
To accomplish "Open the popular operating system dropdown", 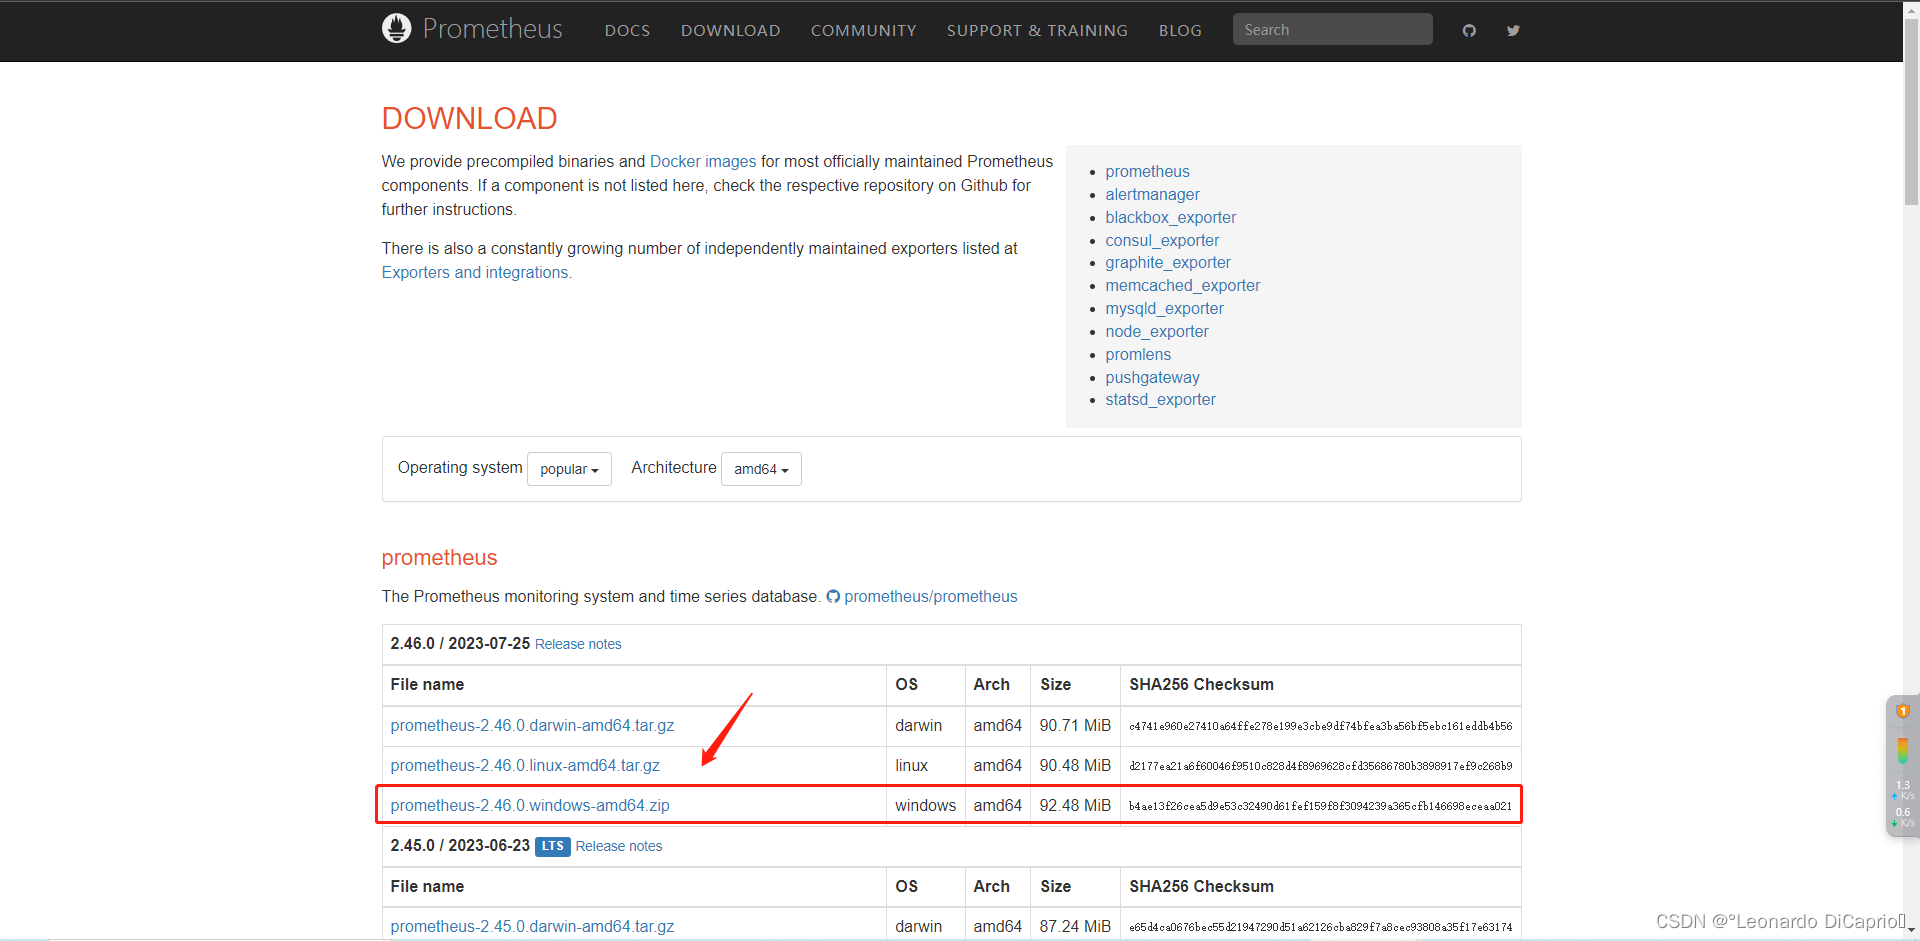I will click(x=568, y=468).
